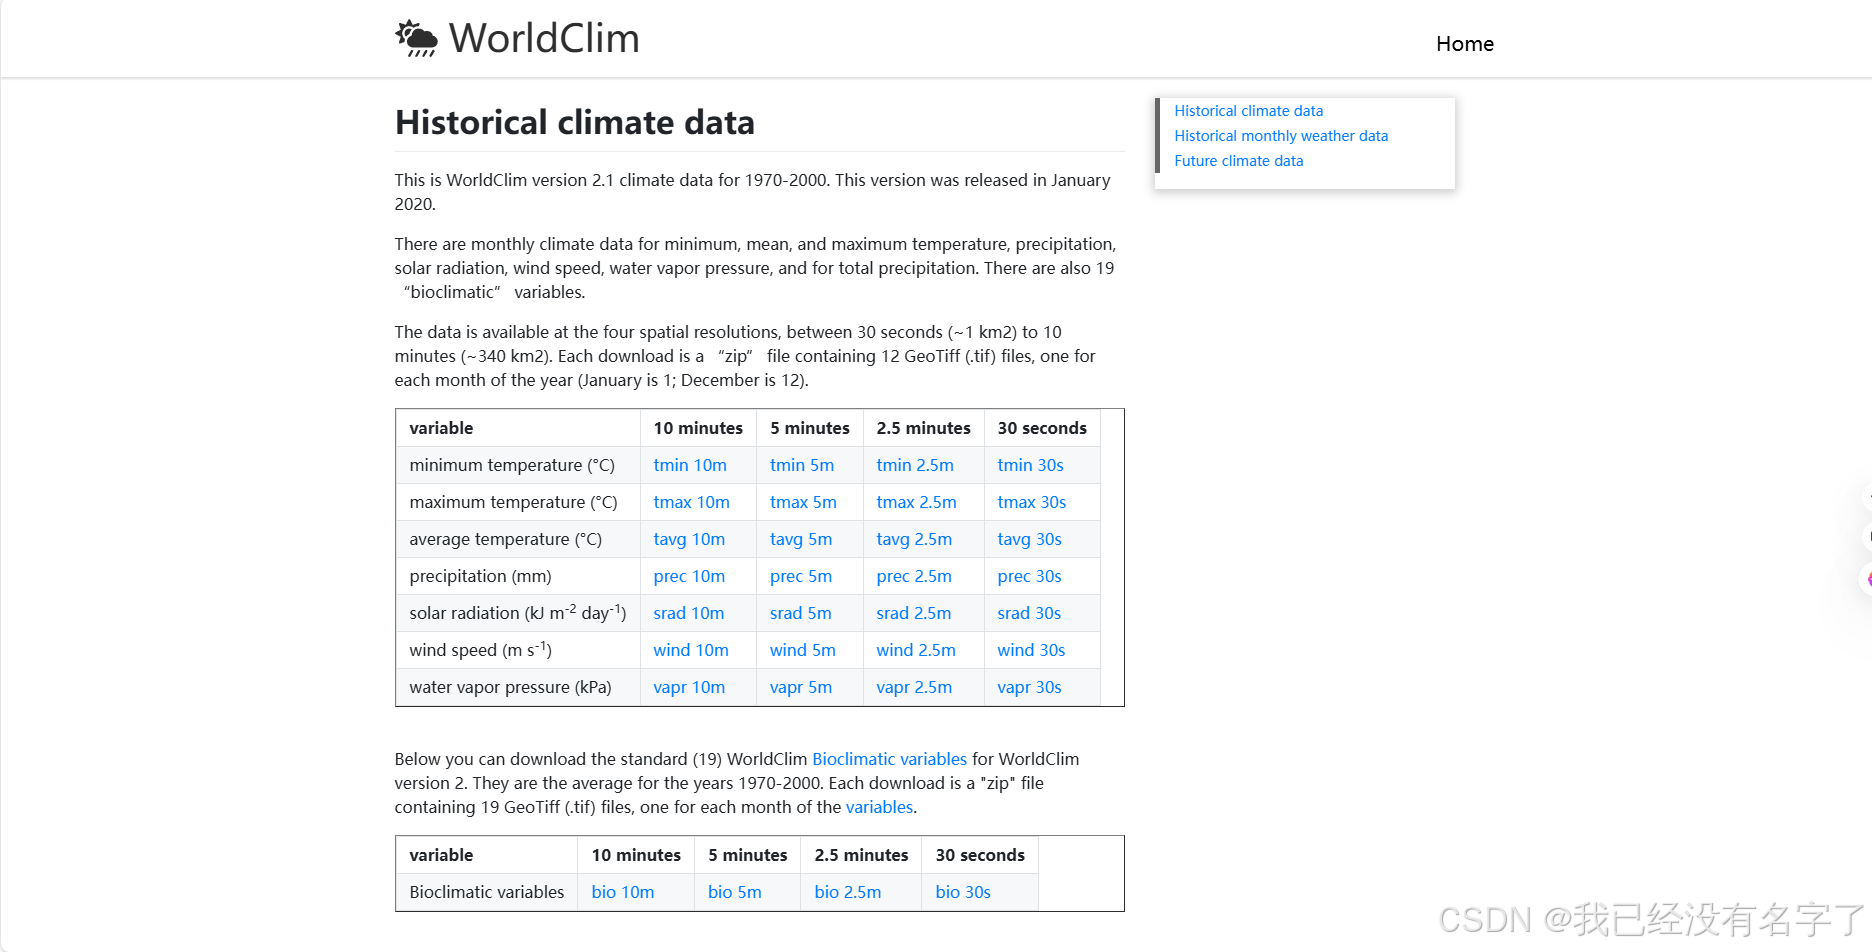This screenshot has width=1872, height=952.
Task: Download the srad 10m file
Action: (x=689, y=613)
